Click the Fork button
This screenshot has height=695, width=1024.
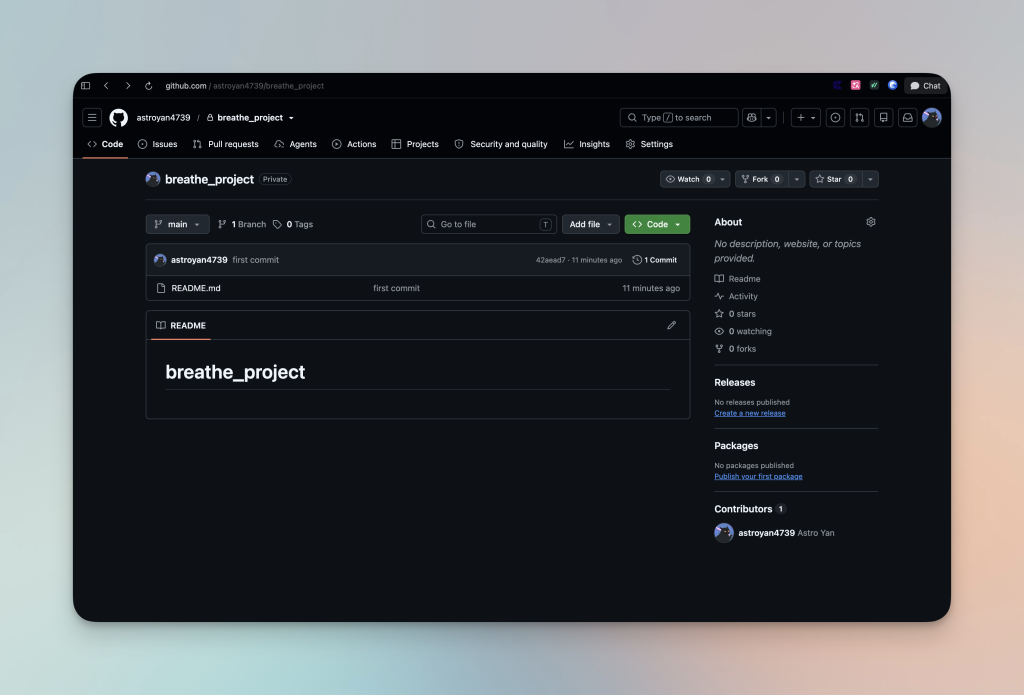pyautogui.click(x=761, y=179)
